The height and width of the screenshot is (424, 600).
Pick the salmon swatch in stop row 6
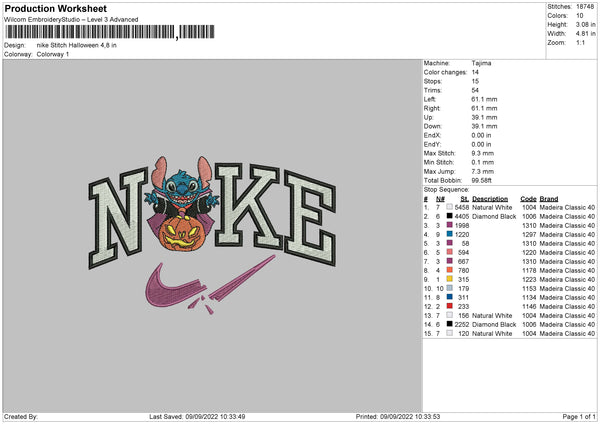click(x=449, y=252)
